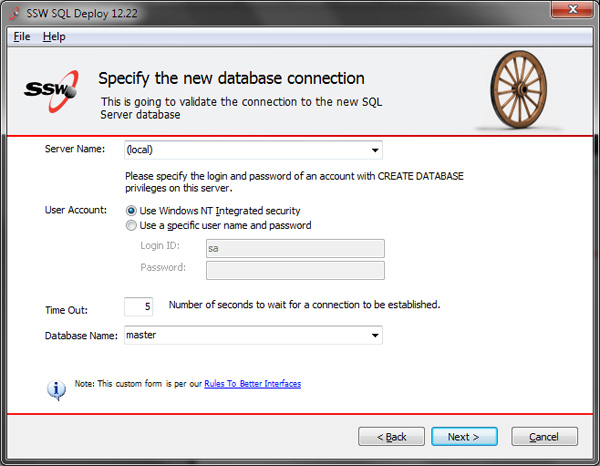Click the master database name text
600x466 pixels.
coord(141,335)
